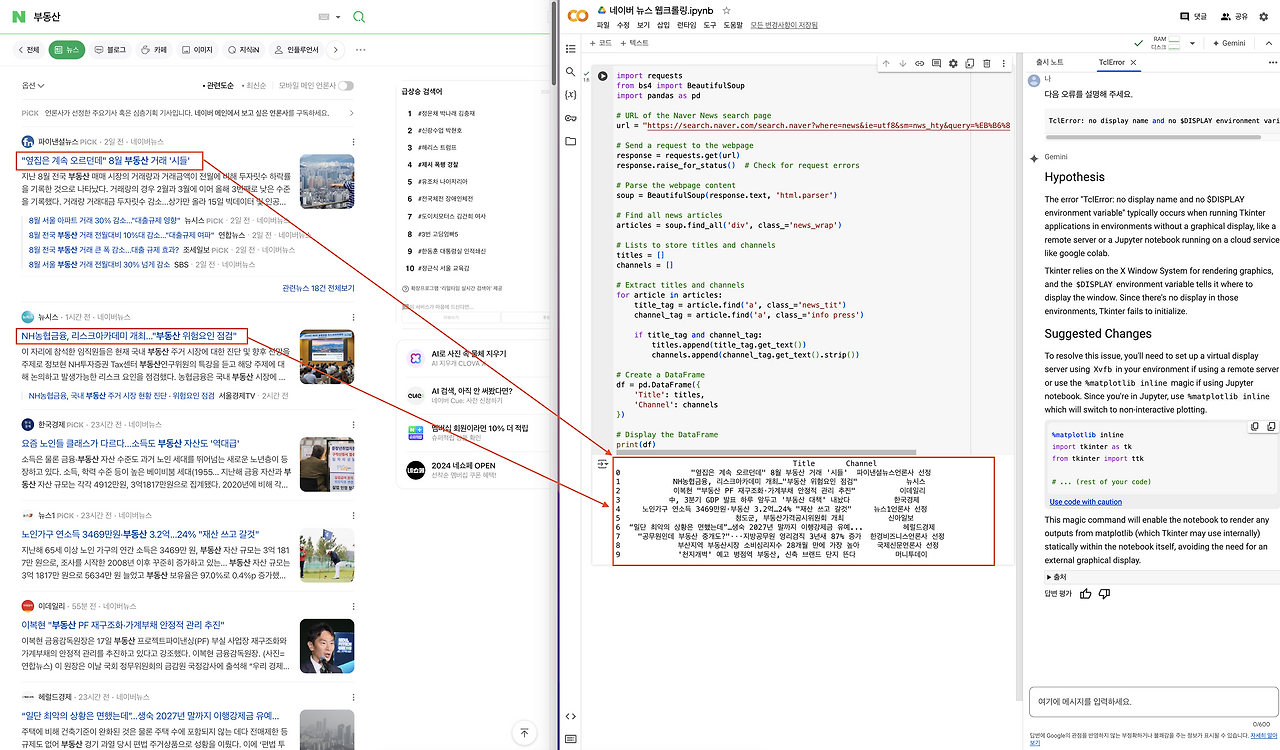Select the 뉴스 search tab
1280x750 pixels.
coord(66,49)
